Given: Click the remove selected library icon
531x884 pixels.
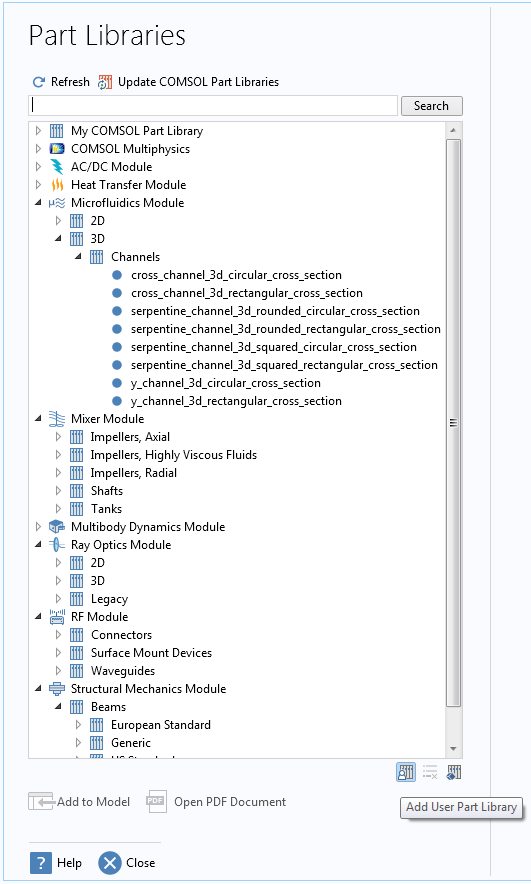Looking at the screenshot, I should point(430,772).
